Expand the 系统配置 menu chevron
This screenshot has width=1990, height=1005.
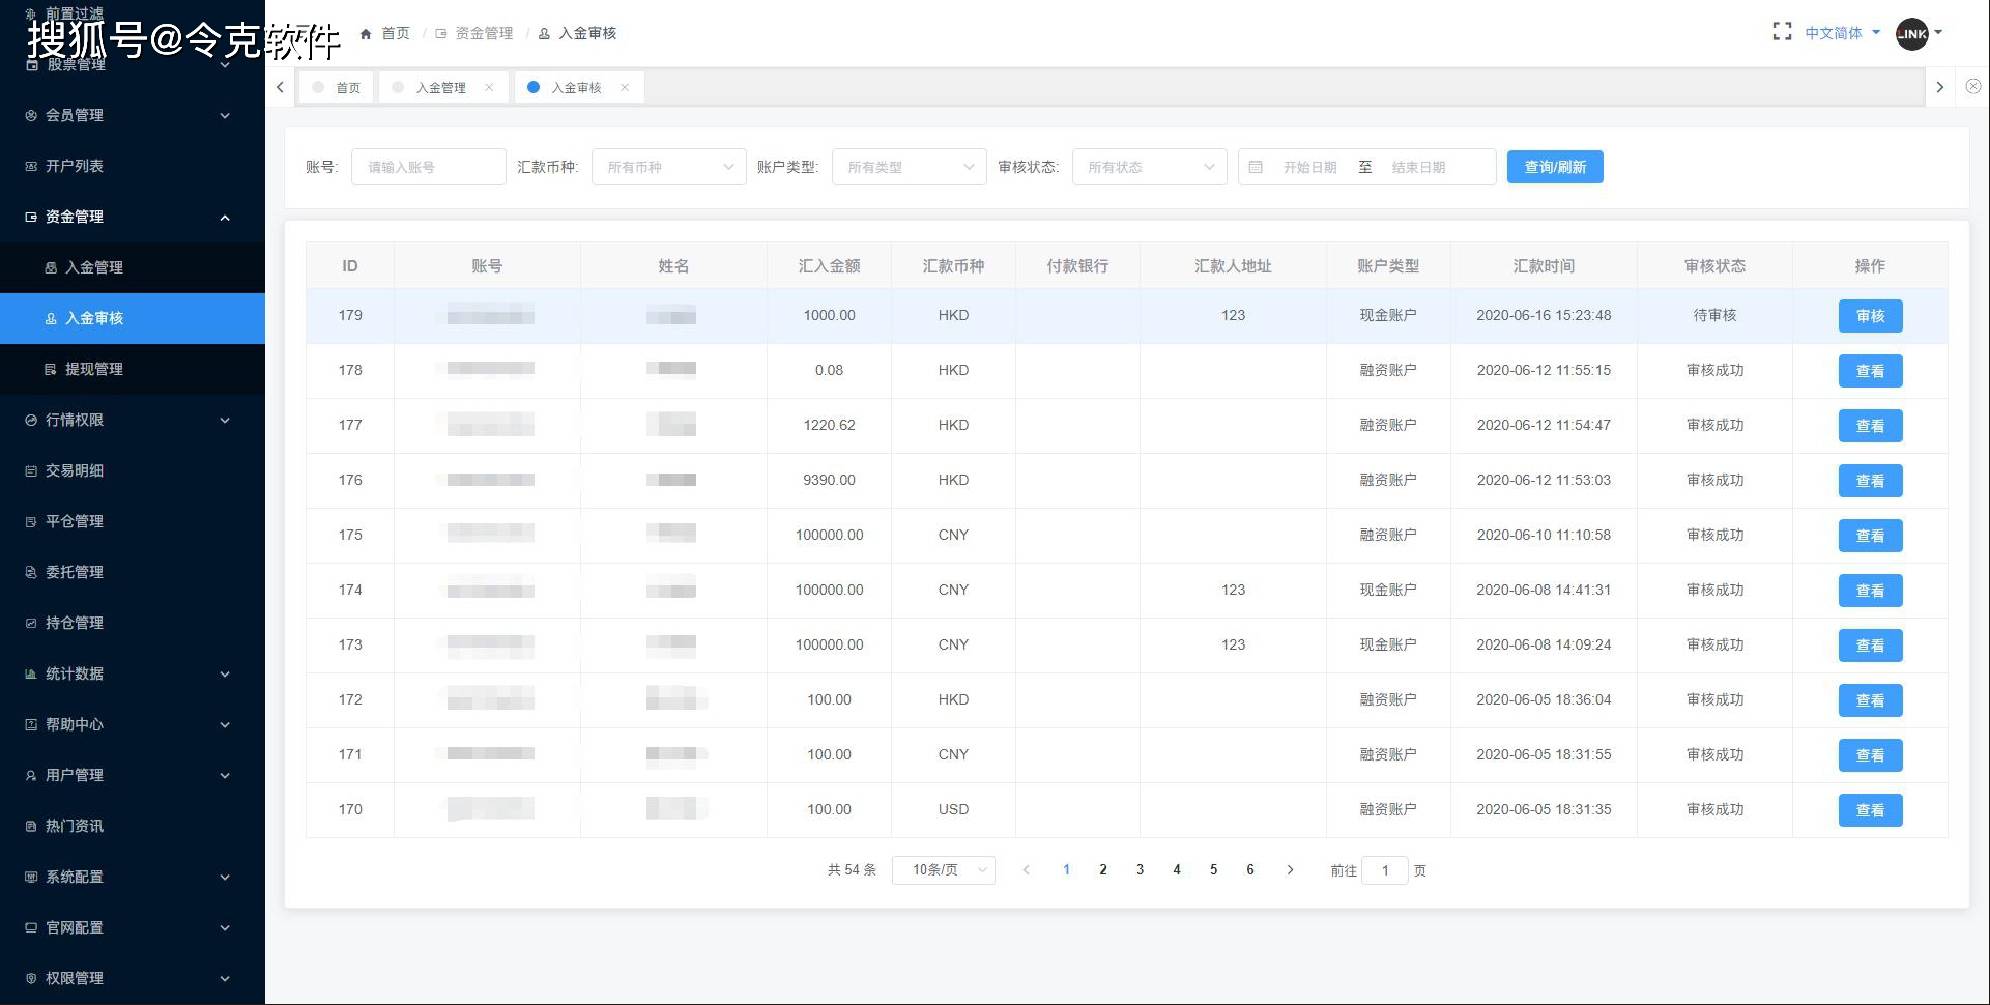(x=225, y=878)
